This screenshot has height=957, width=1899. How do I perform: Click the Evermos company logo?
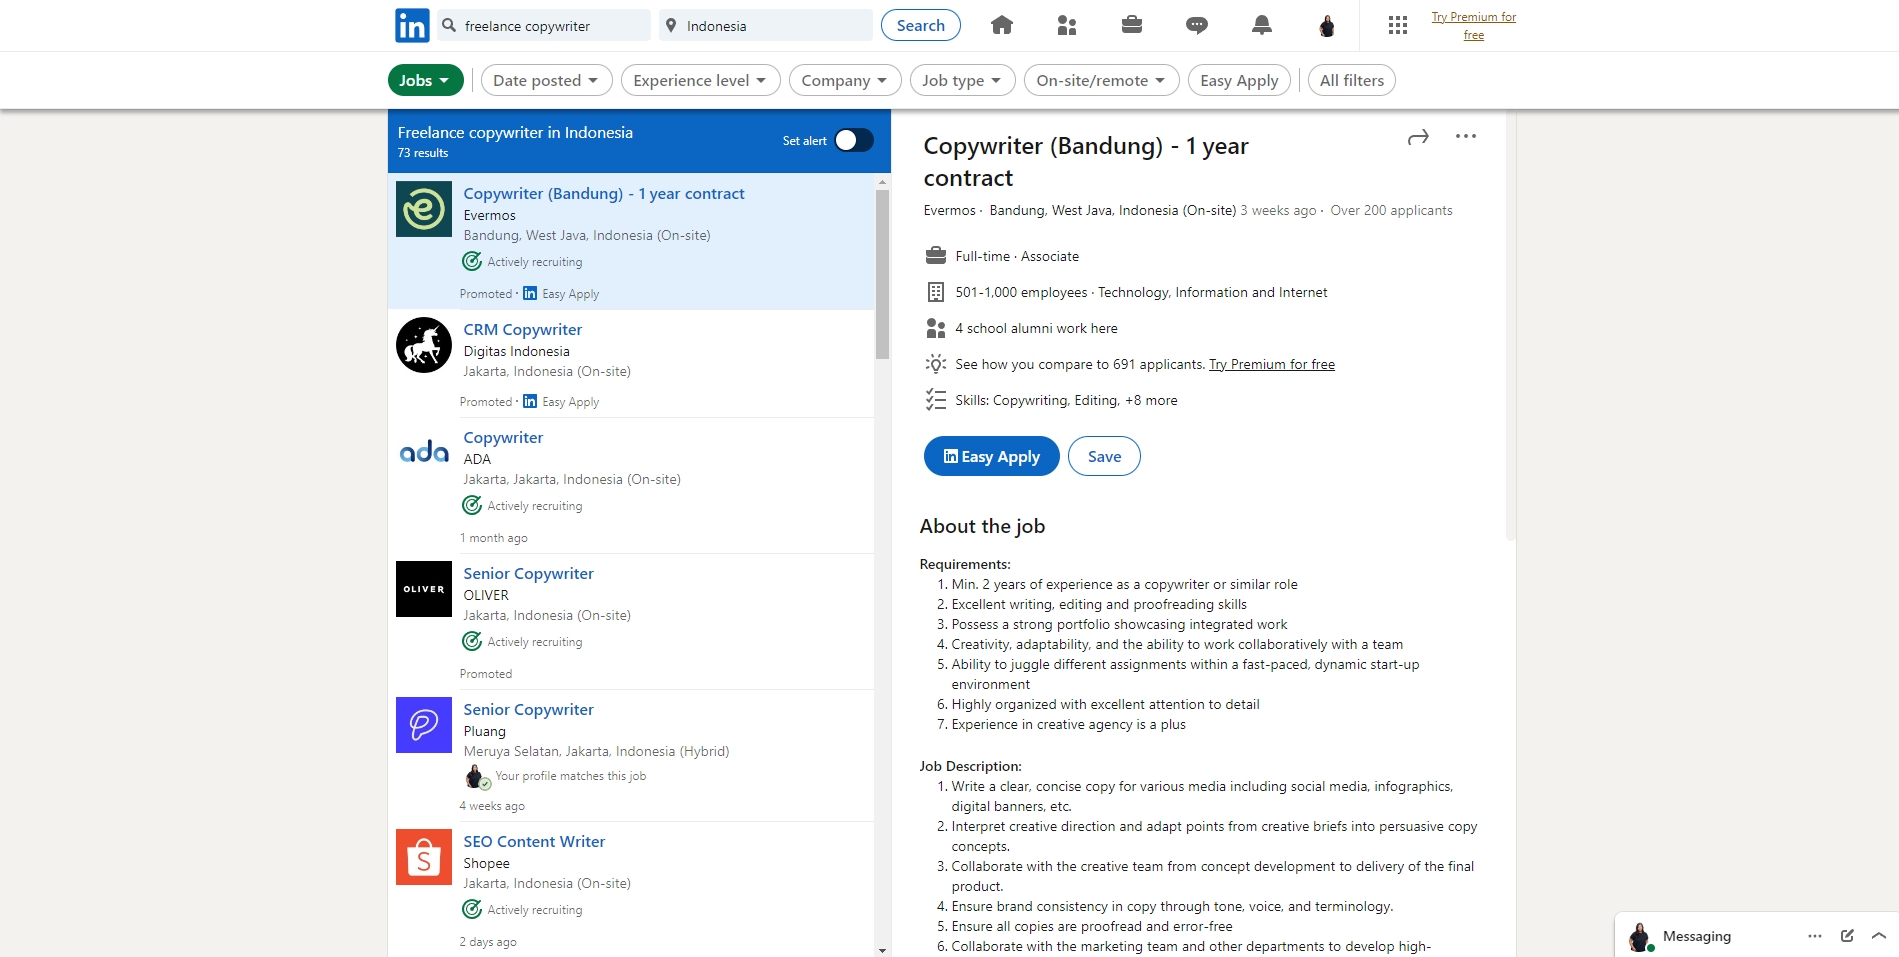point(424,209)
